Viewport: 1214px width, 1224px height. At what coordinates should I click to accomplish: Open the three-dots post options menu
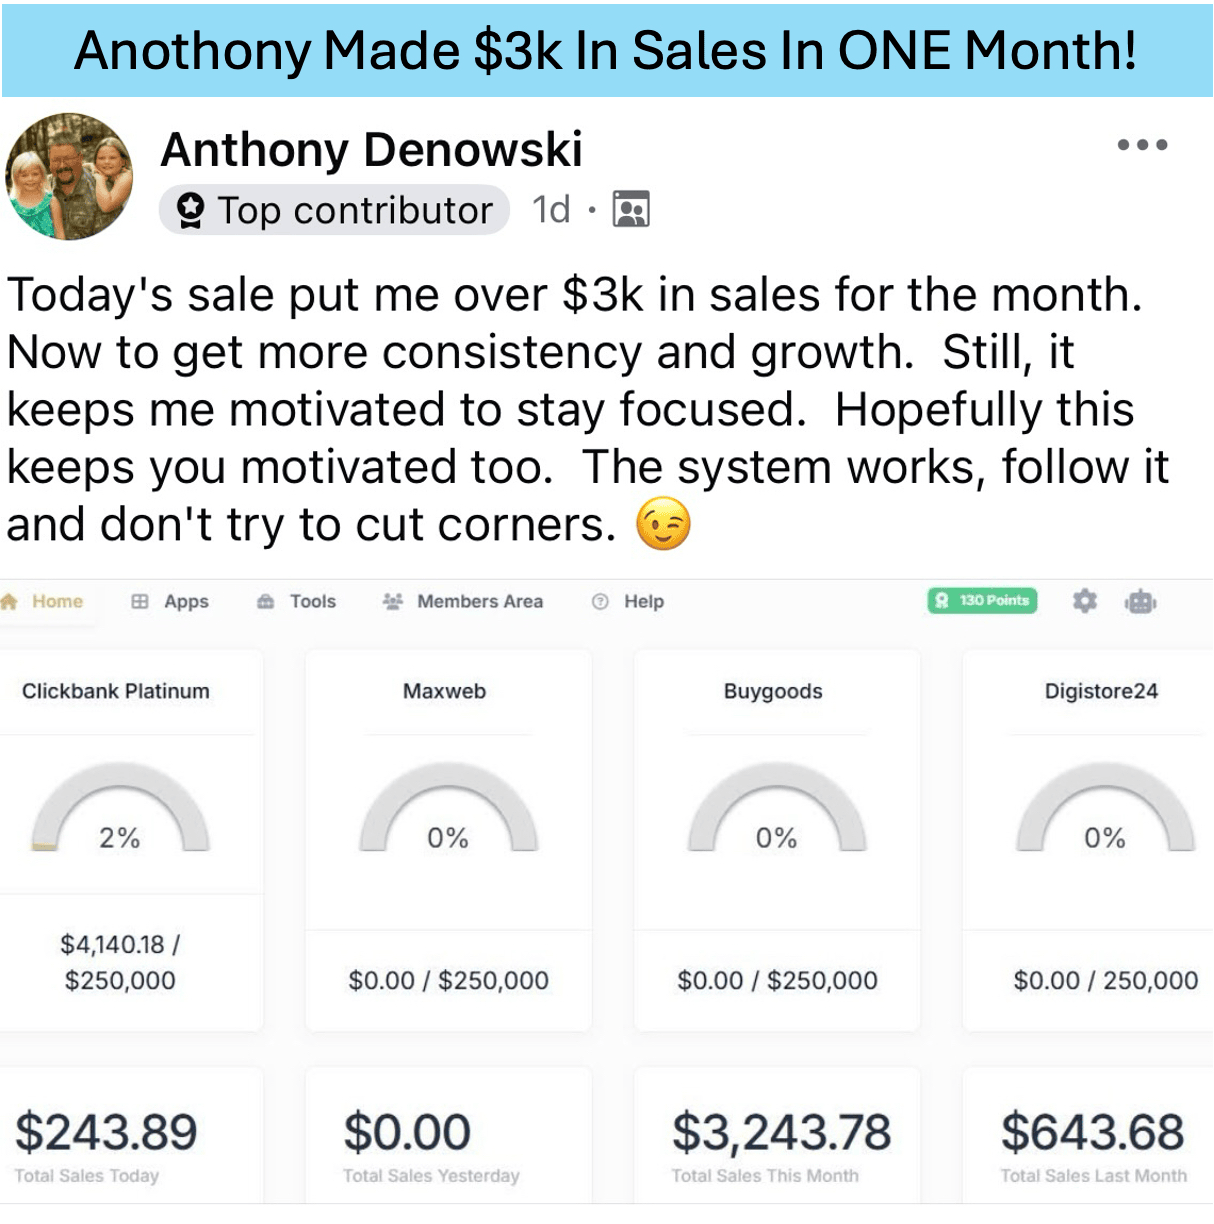pyautogui.click(x=1142, y=145)
